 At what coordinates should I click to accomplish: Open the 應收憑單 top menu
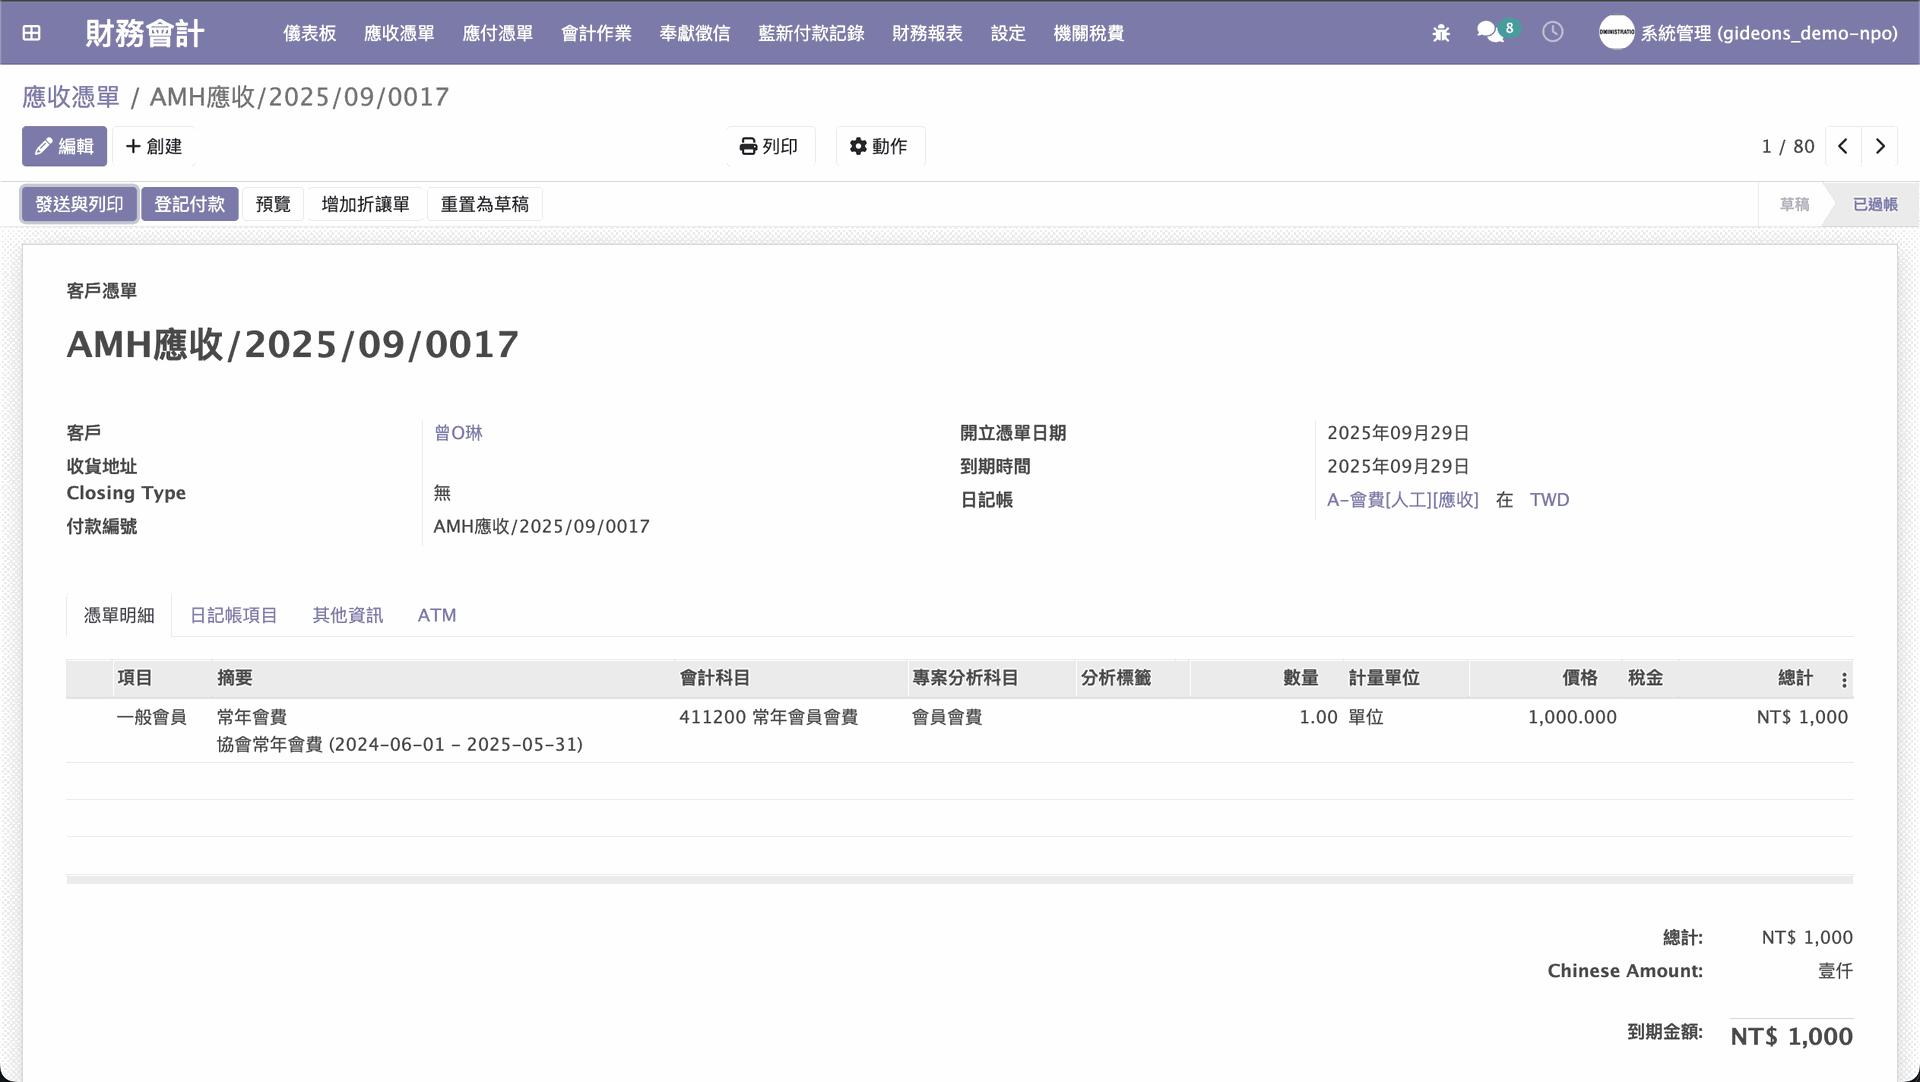399,33
